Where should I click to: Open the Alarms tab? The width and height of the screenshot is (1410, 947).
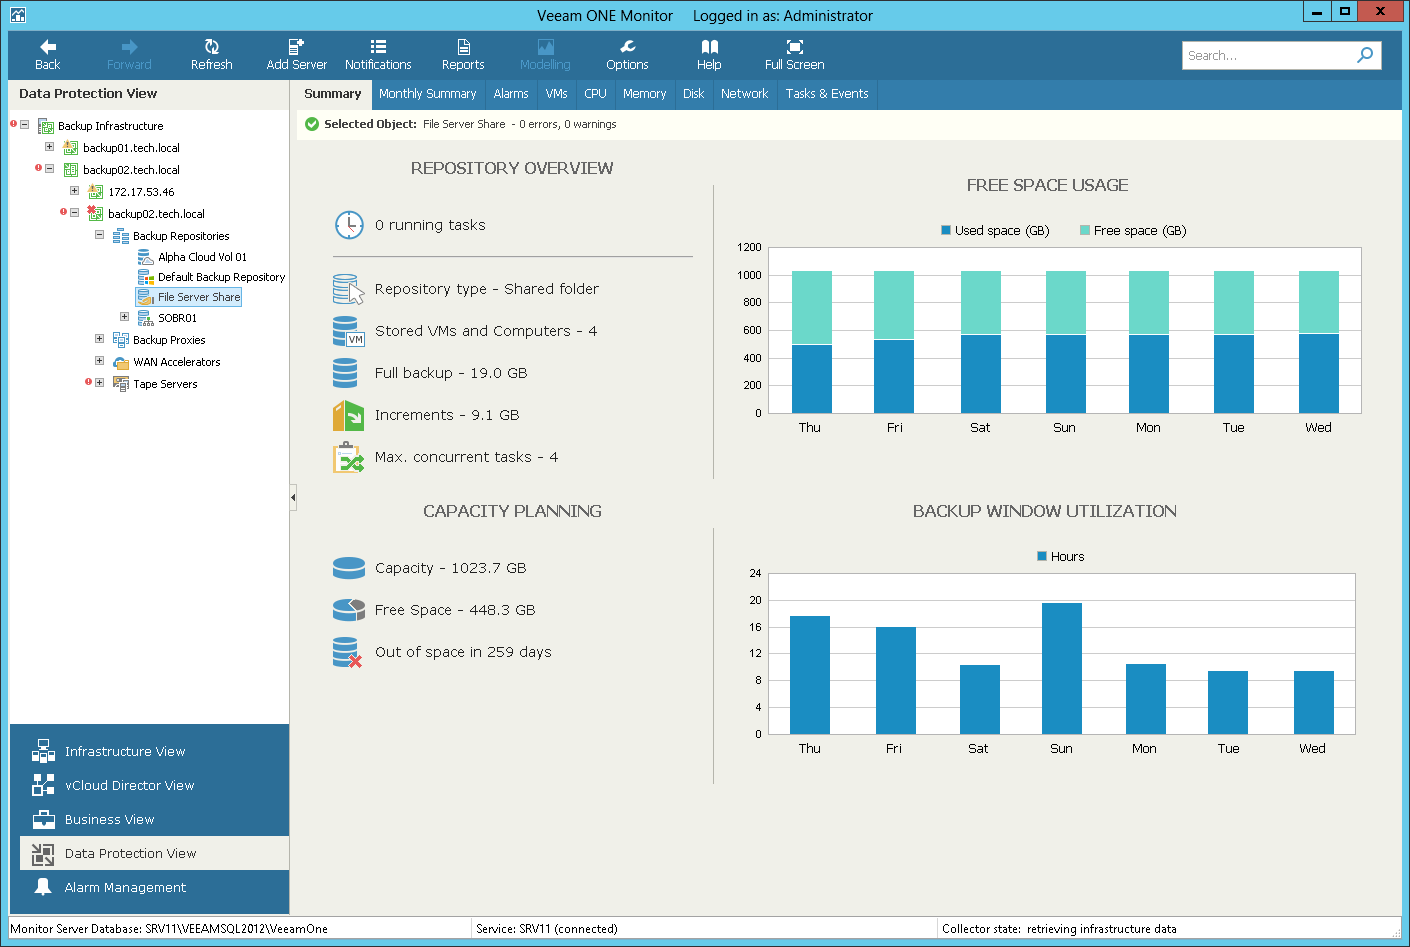tap(510, 94)
